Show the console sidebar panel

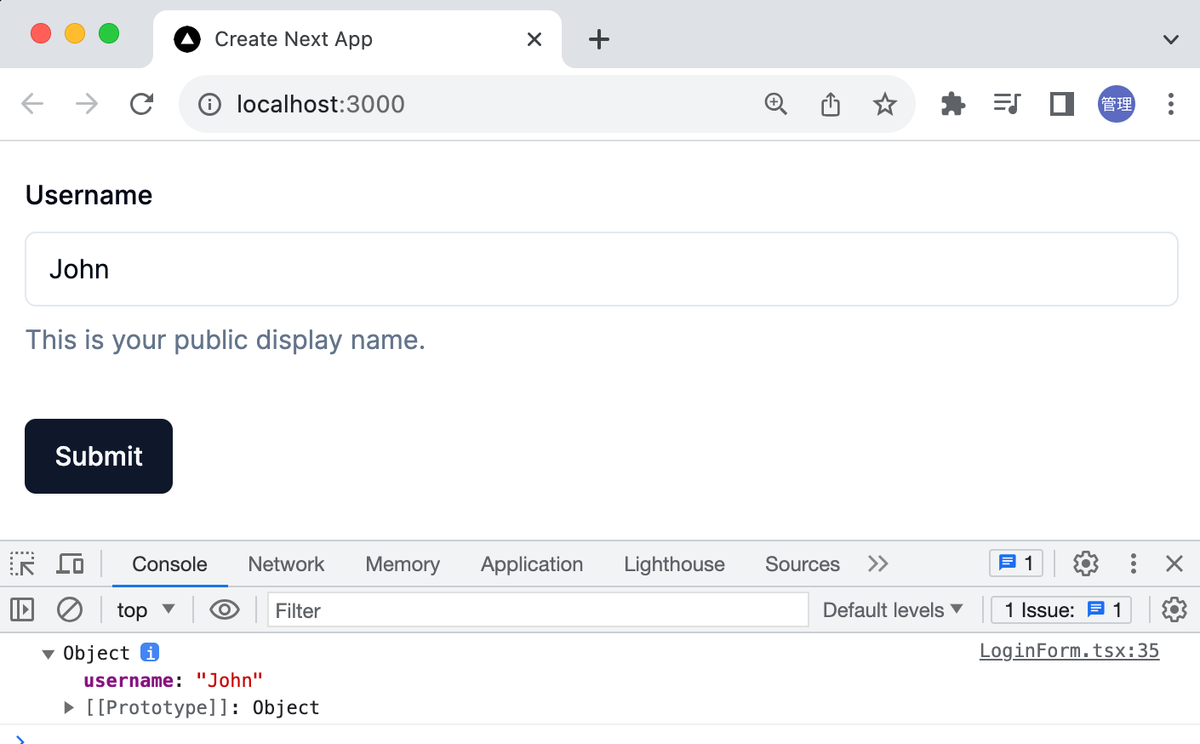point(22,609)
